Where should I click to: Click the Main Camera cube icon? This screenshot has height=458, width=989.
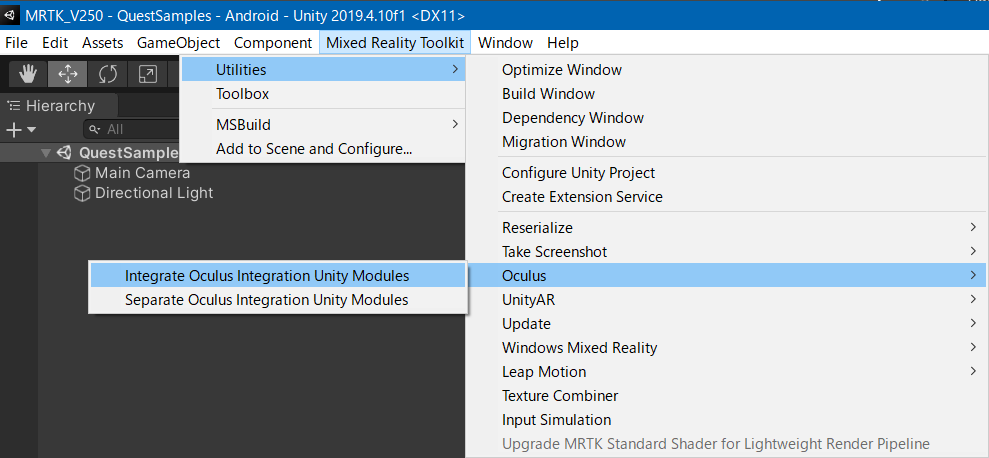click(x=82, y=173)
